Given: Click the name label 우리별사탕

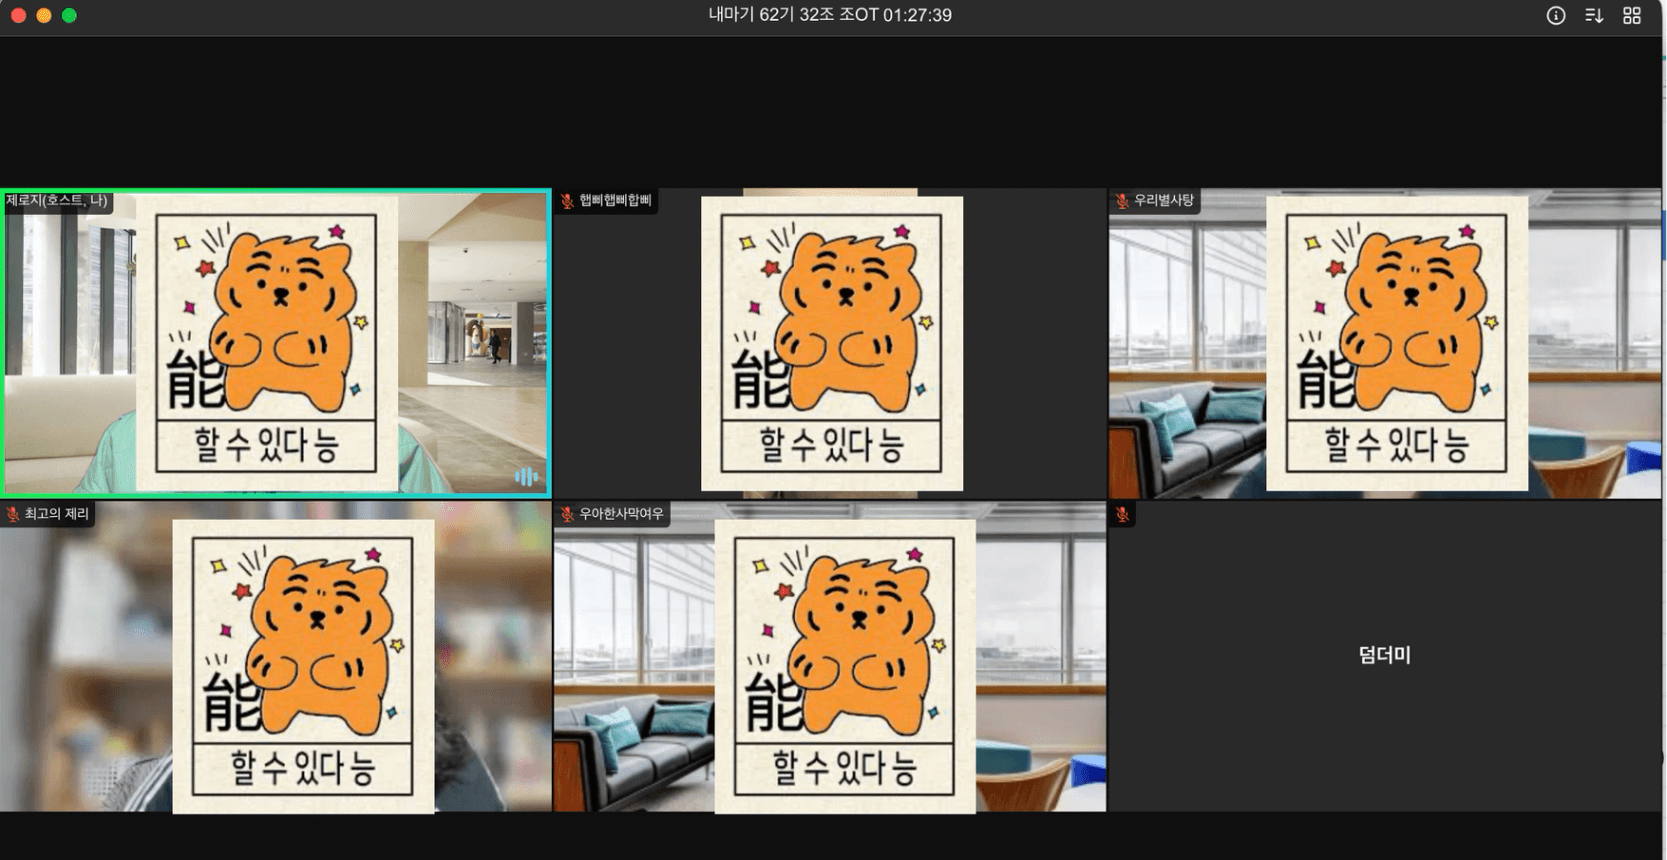Looking at the screenshot, I should (x=1164, y=201).
